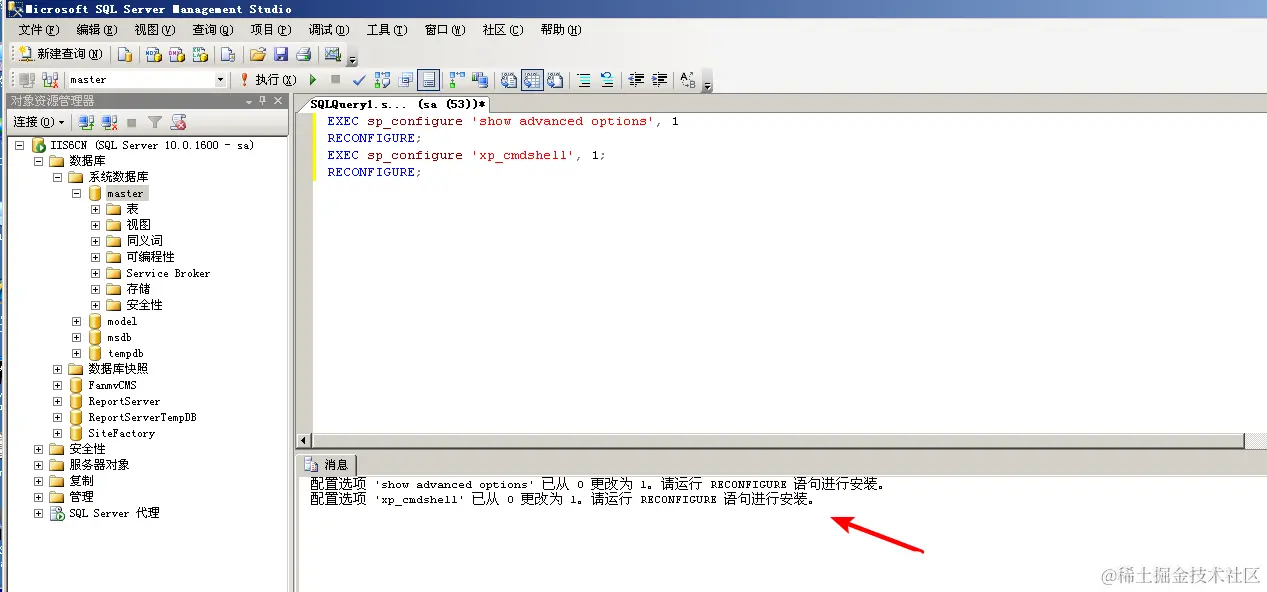Expand the SQL Server 代理 node

coord(39,513)
